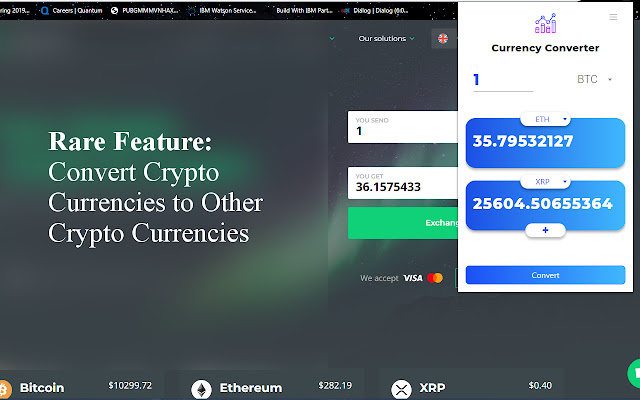Click the Mastercard logo
The image size is (640, 400).
coord(435,278)
